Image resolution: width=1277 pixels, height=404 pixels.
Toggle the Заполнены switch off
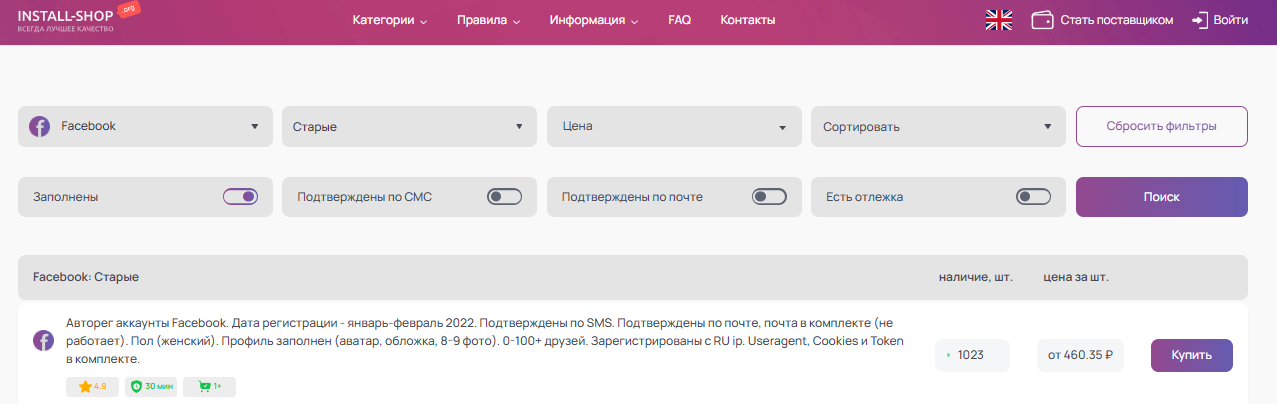click(x=240, y=197)
